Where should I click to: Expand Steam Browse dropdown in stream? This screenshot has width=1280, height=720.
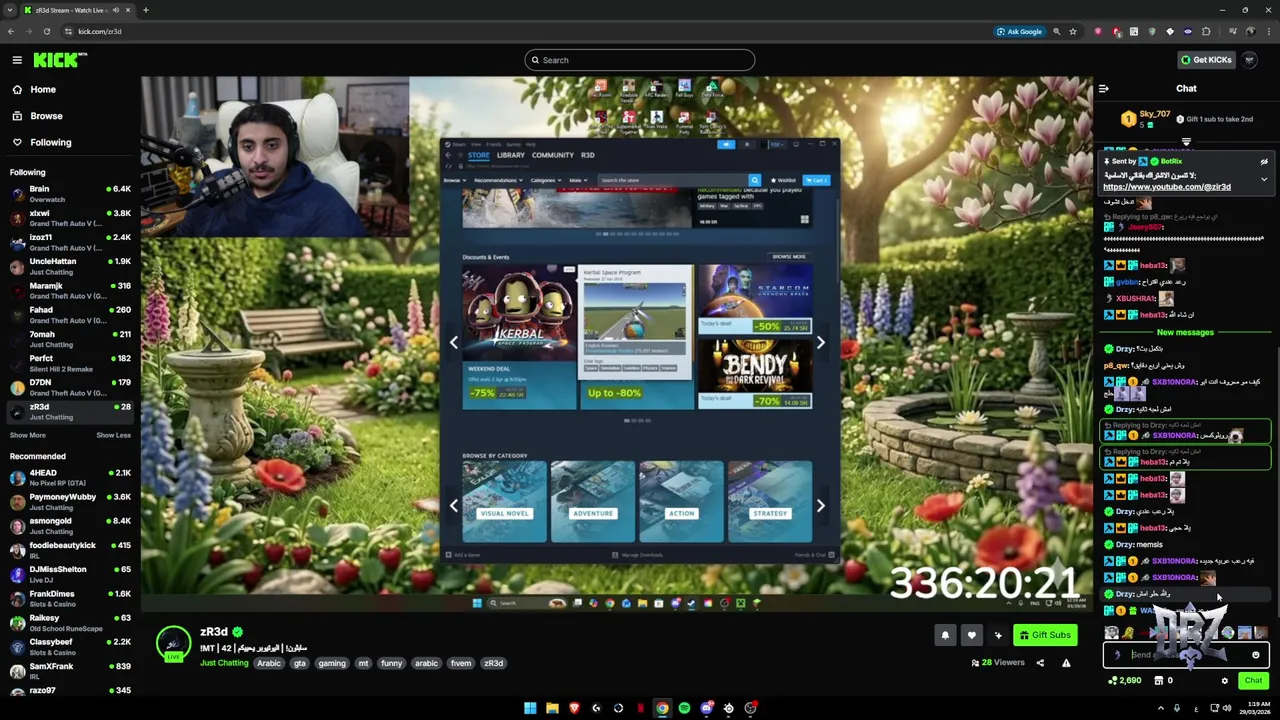(455, 180)
